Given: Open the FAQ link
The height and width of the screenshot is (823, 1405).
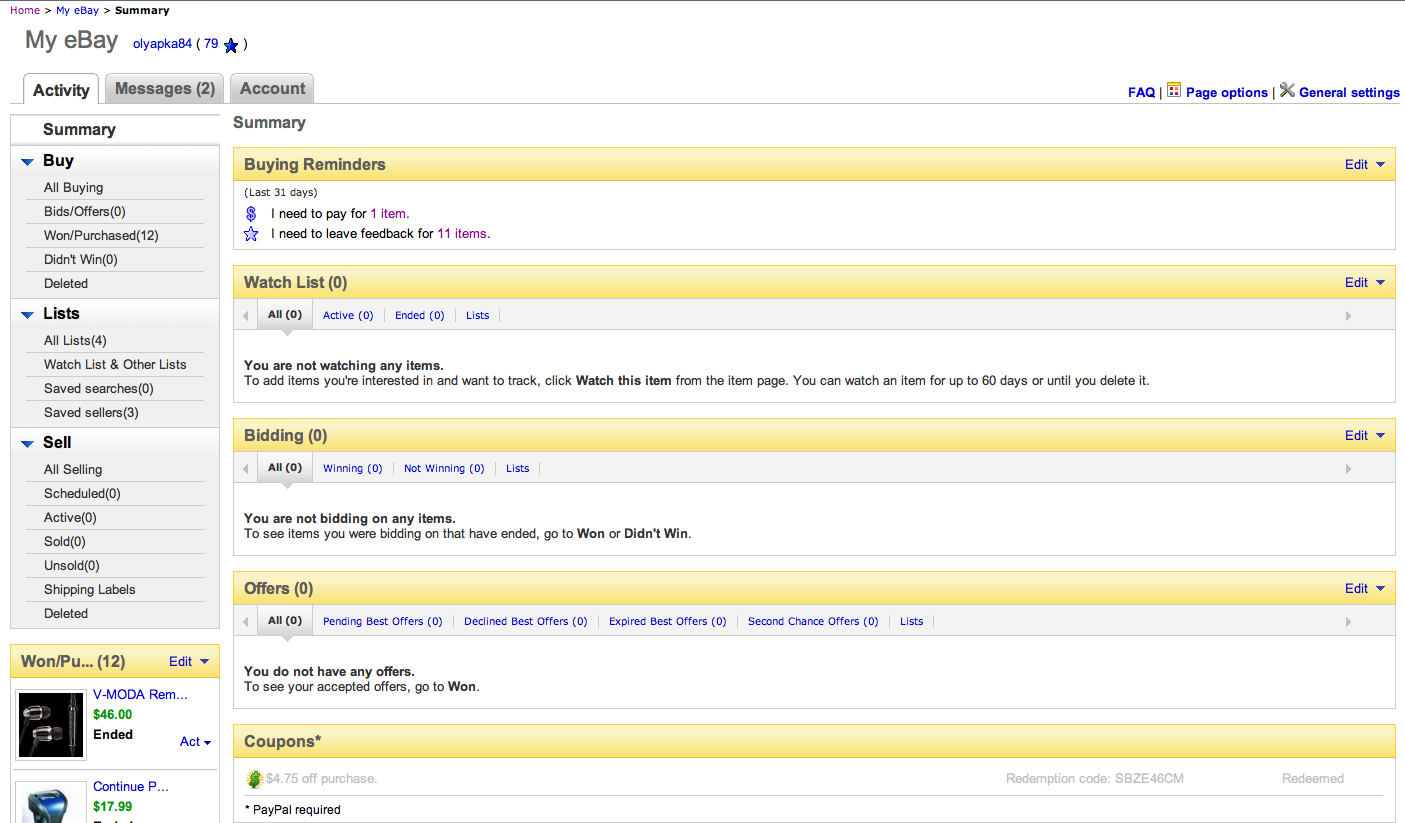Looking at the screenshot, I should [x=1141, y=92].
